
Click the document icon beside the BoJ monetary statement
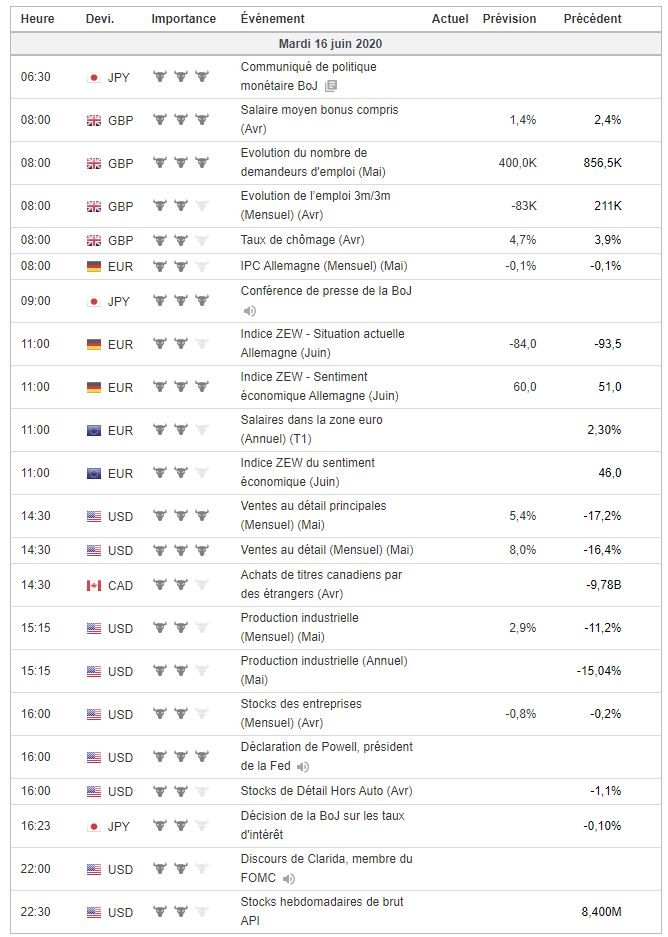click(x=330, y=87)
